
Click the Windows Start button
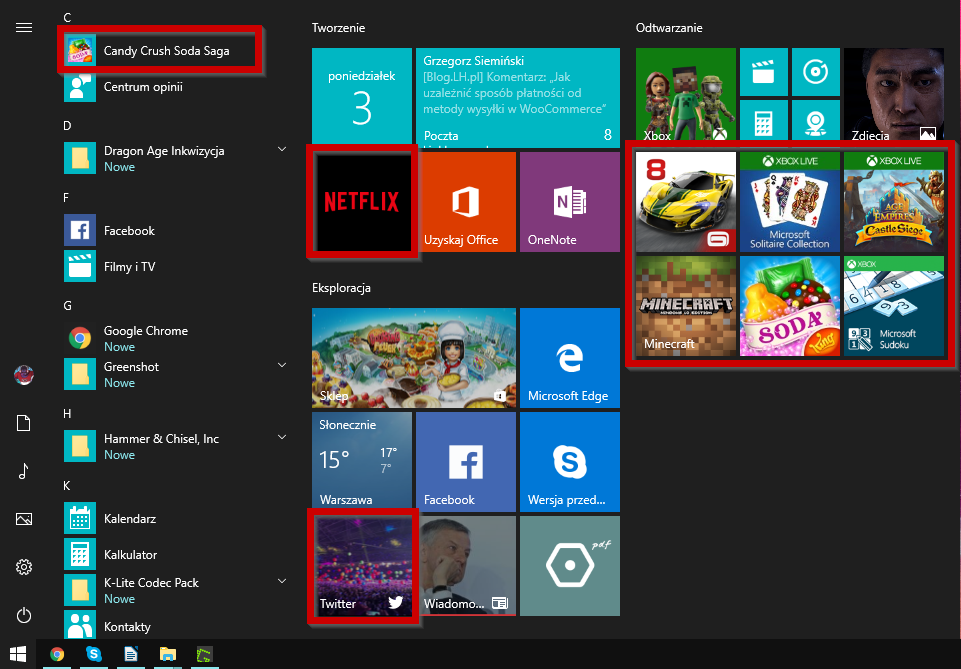click(x=18, y=654)
